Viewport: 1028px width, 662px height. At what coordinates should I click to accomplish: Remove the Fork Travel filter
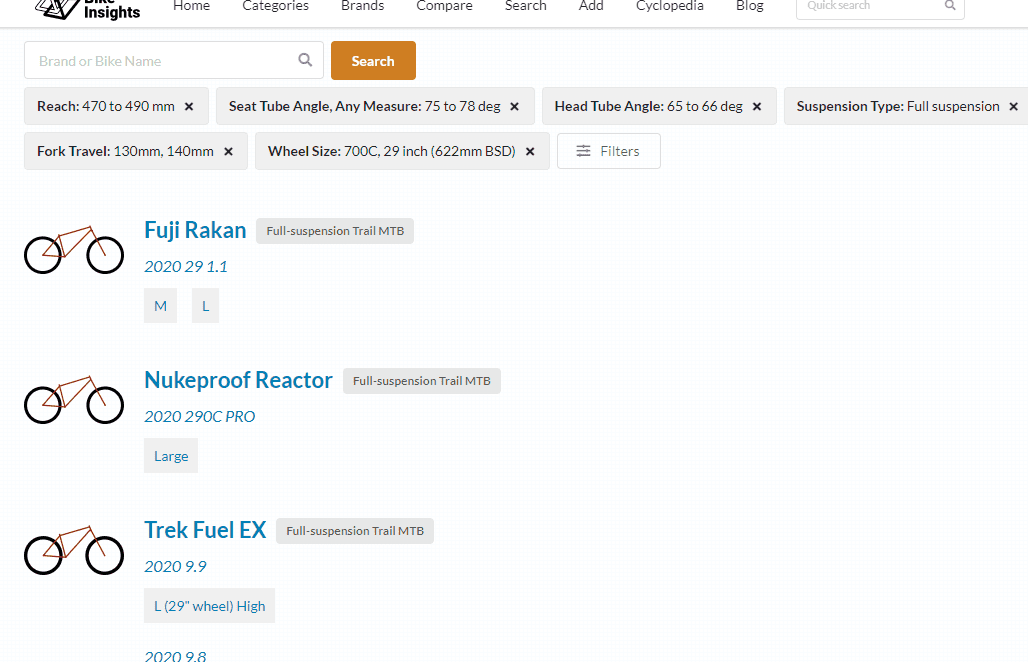click(x=228, y=151)
